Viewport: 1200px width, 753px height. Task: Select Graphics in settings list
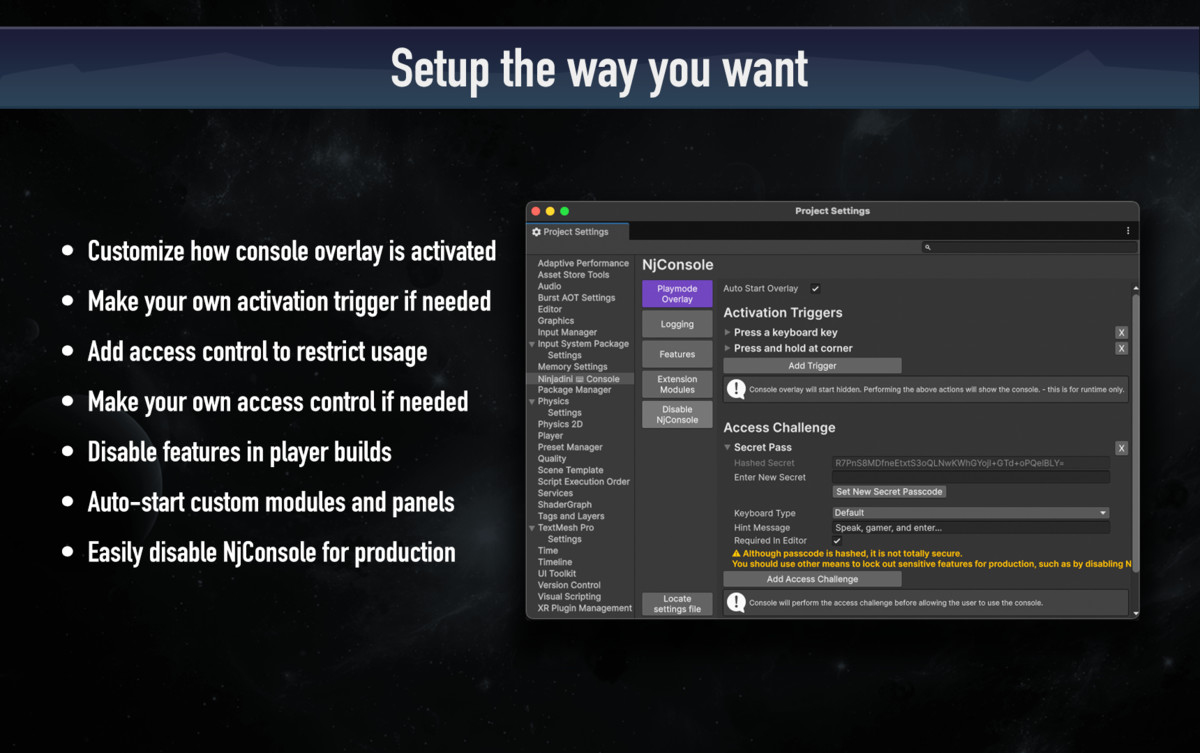click(556, 321)
